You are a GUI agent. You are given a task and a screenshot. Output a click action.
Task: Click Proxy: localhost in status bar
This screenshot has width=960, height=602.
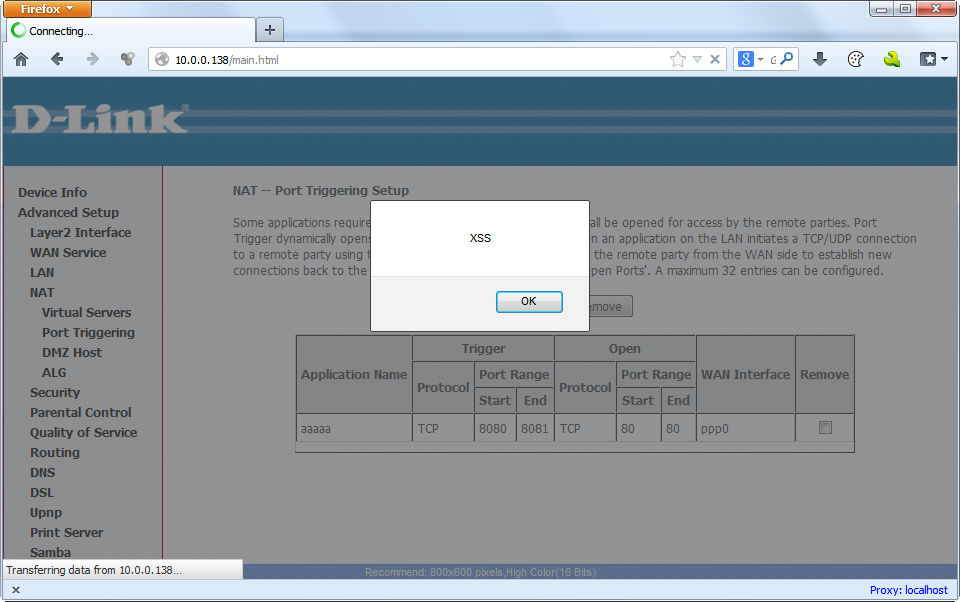click(908, 590)
